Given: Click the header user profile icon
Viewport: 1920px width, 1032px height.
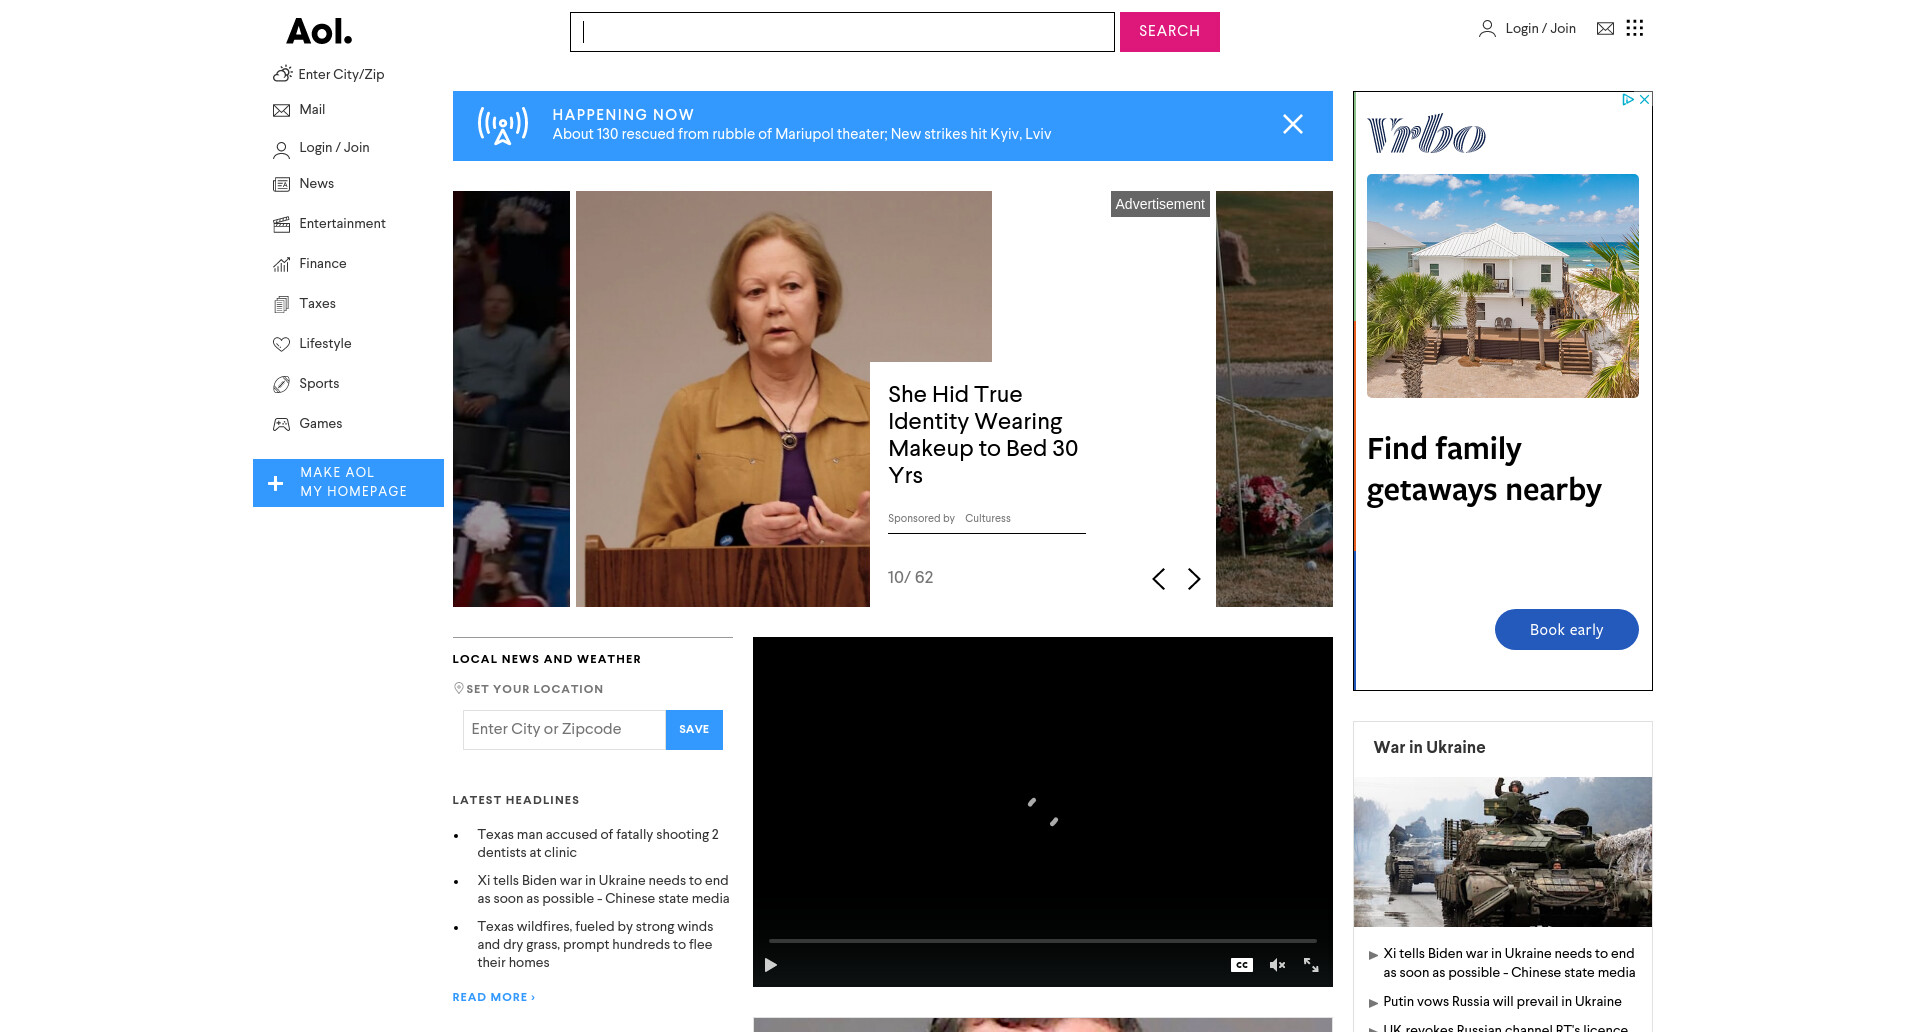Looking at the screenshot, I should (1487, 29).
